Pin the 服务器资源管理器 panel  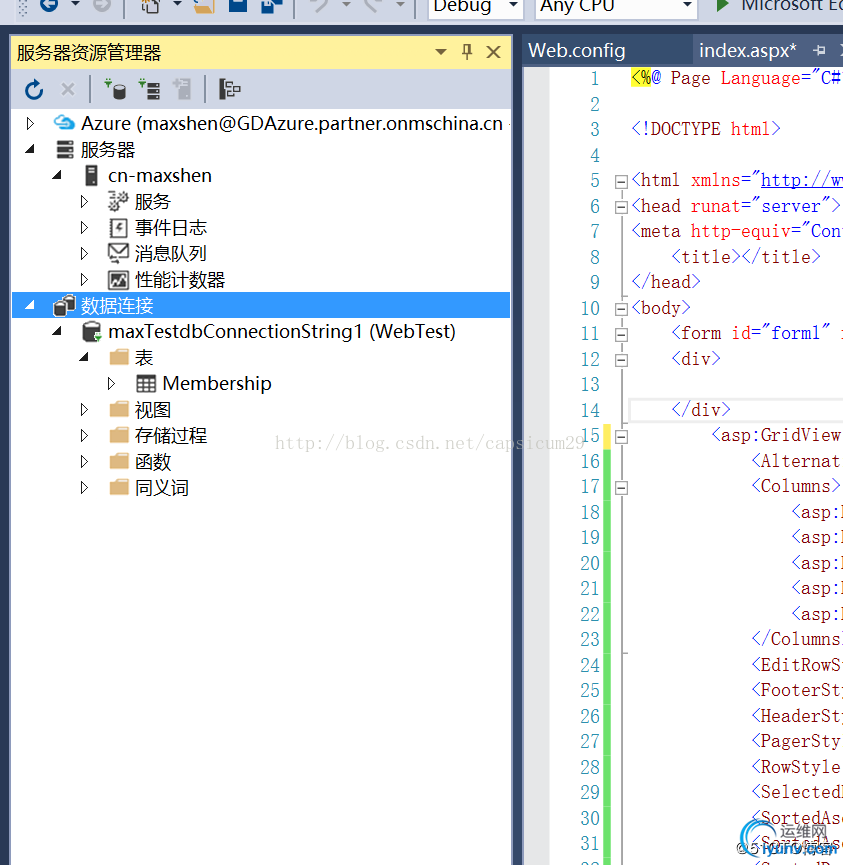(x=467, y=52)
